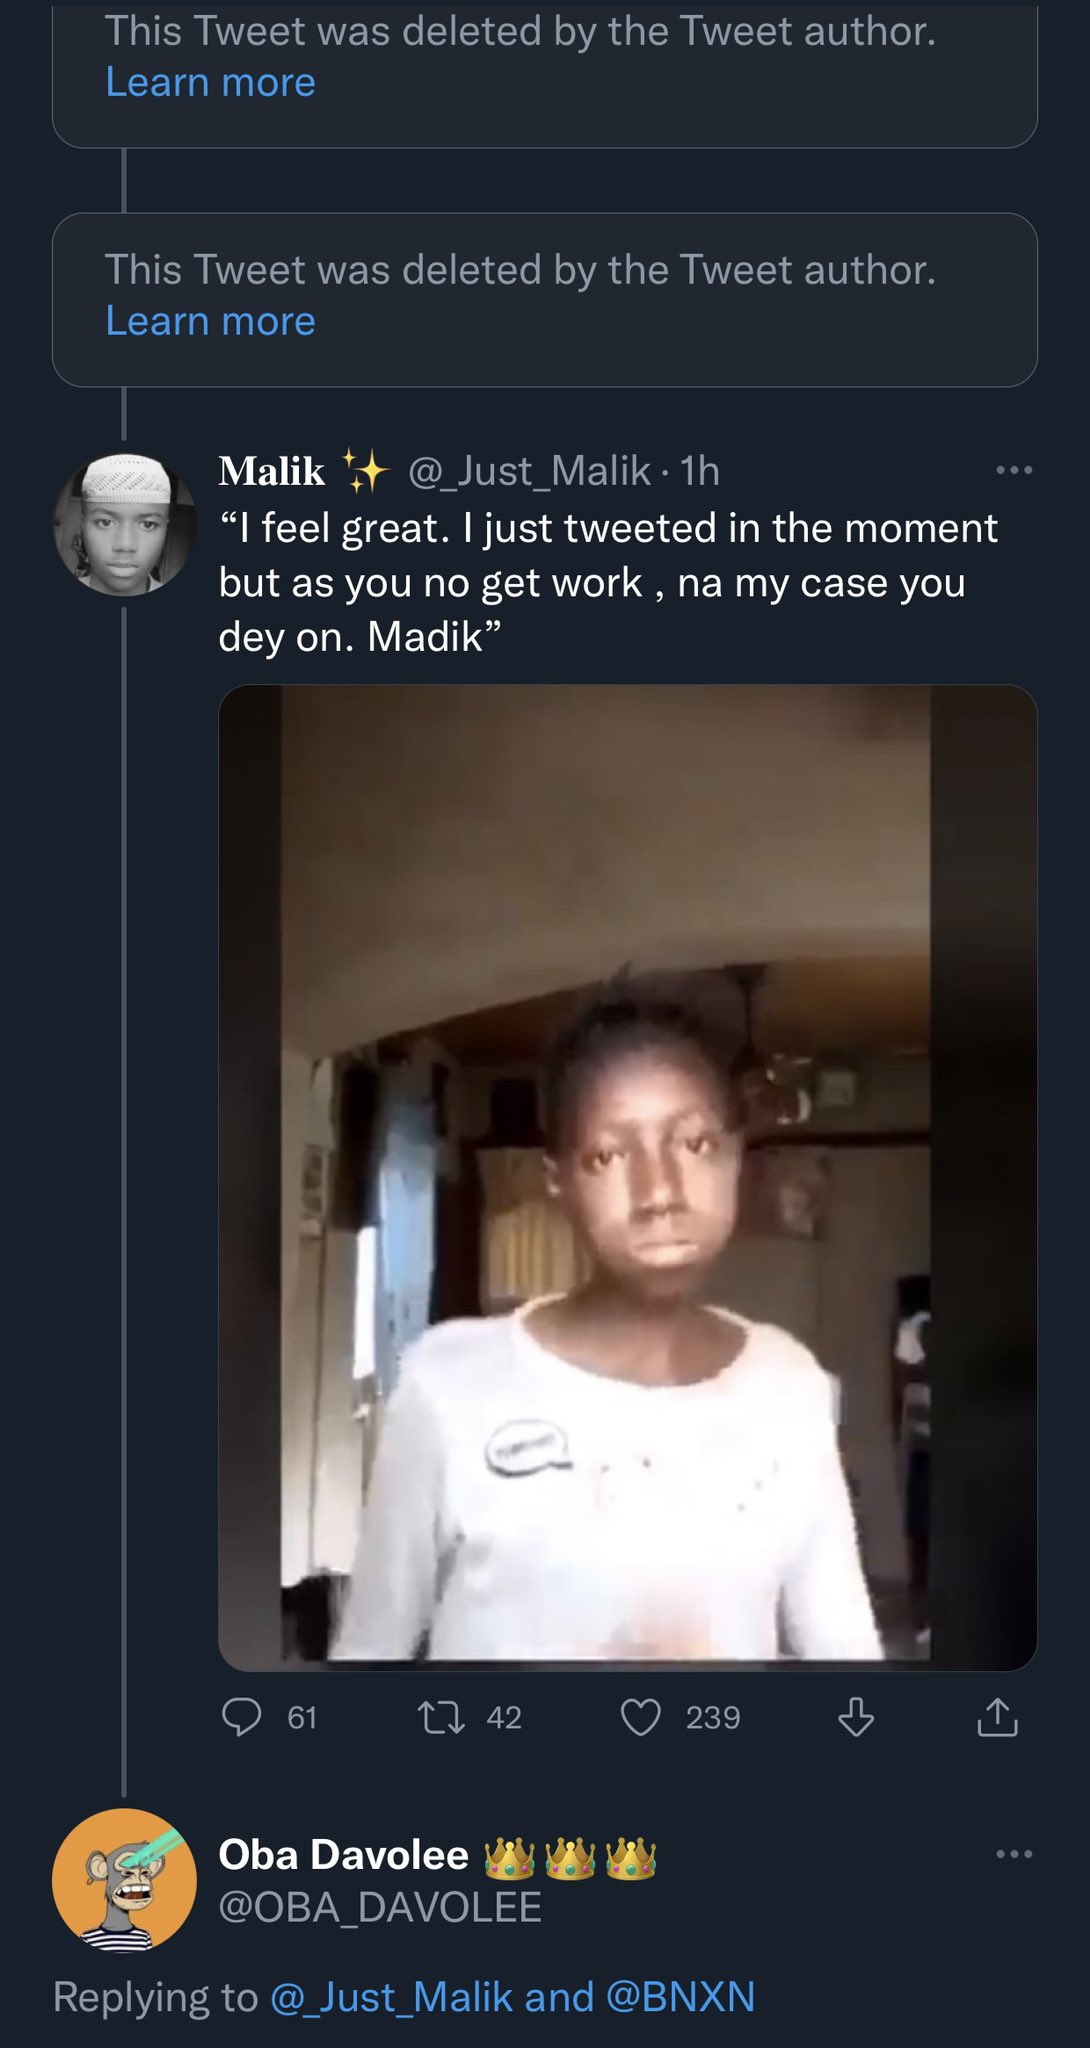Open more options on Oba Davolee's tweet
Viewport: 1090px width, 2048px height.
click(1014, 1854)
